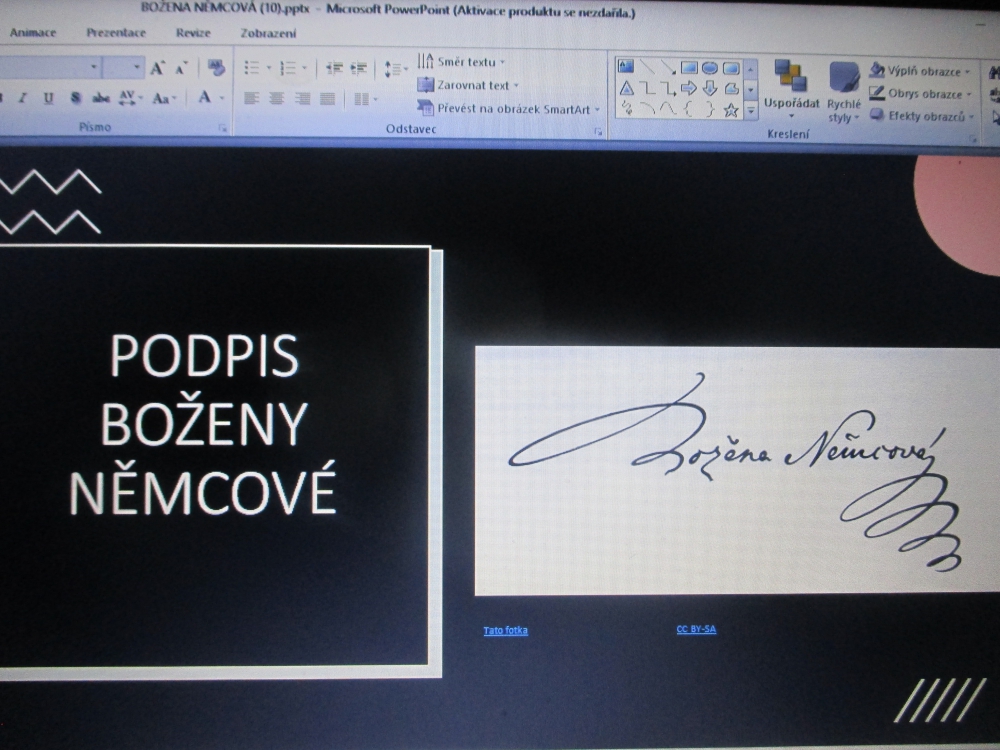Select the Božena Němcová signature image

point(737,471)
